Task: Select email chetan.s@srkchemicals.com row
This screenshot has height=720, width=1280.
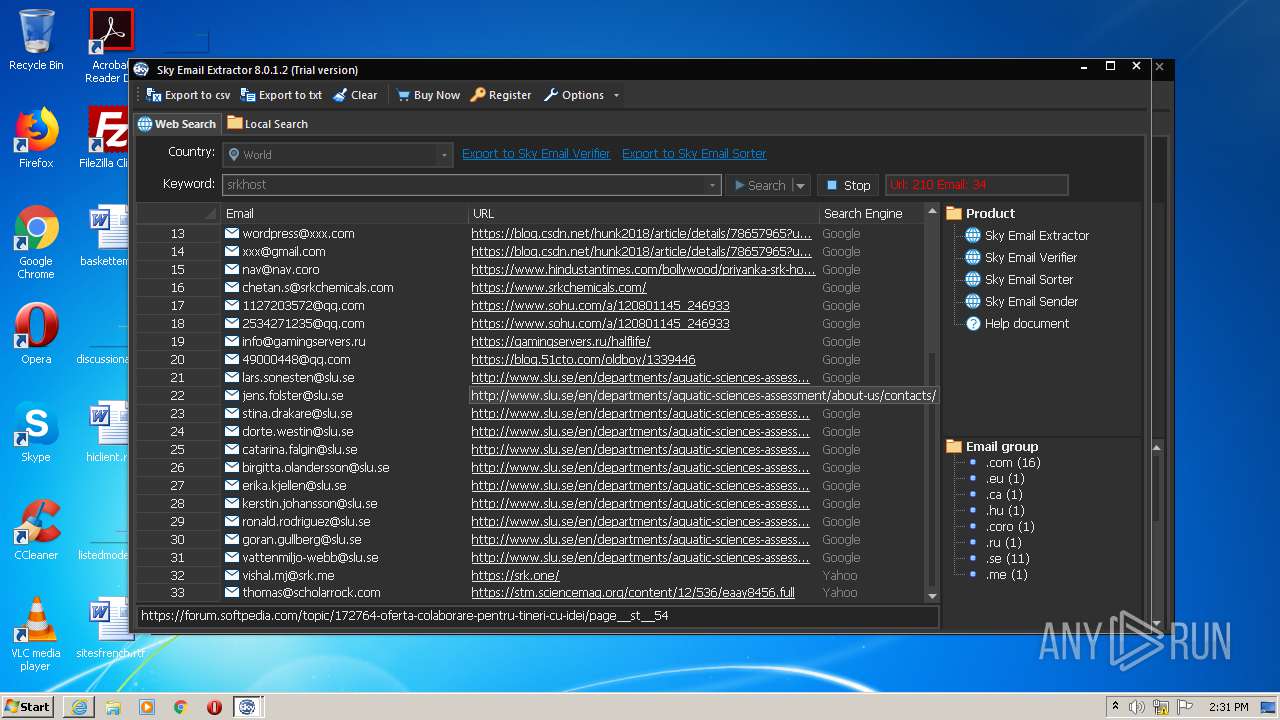Action: pos(317,288)
